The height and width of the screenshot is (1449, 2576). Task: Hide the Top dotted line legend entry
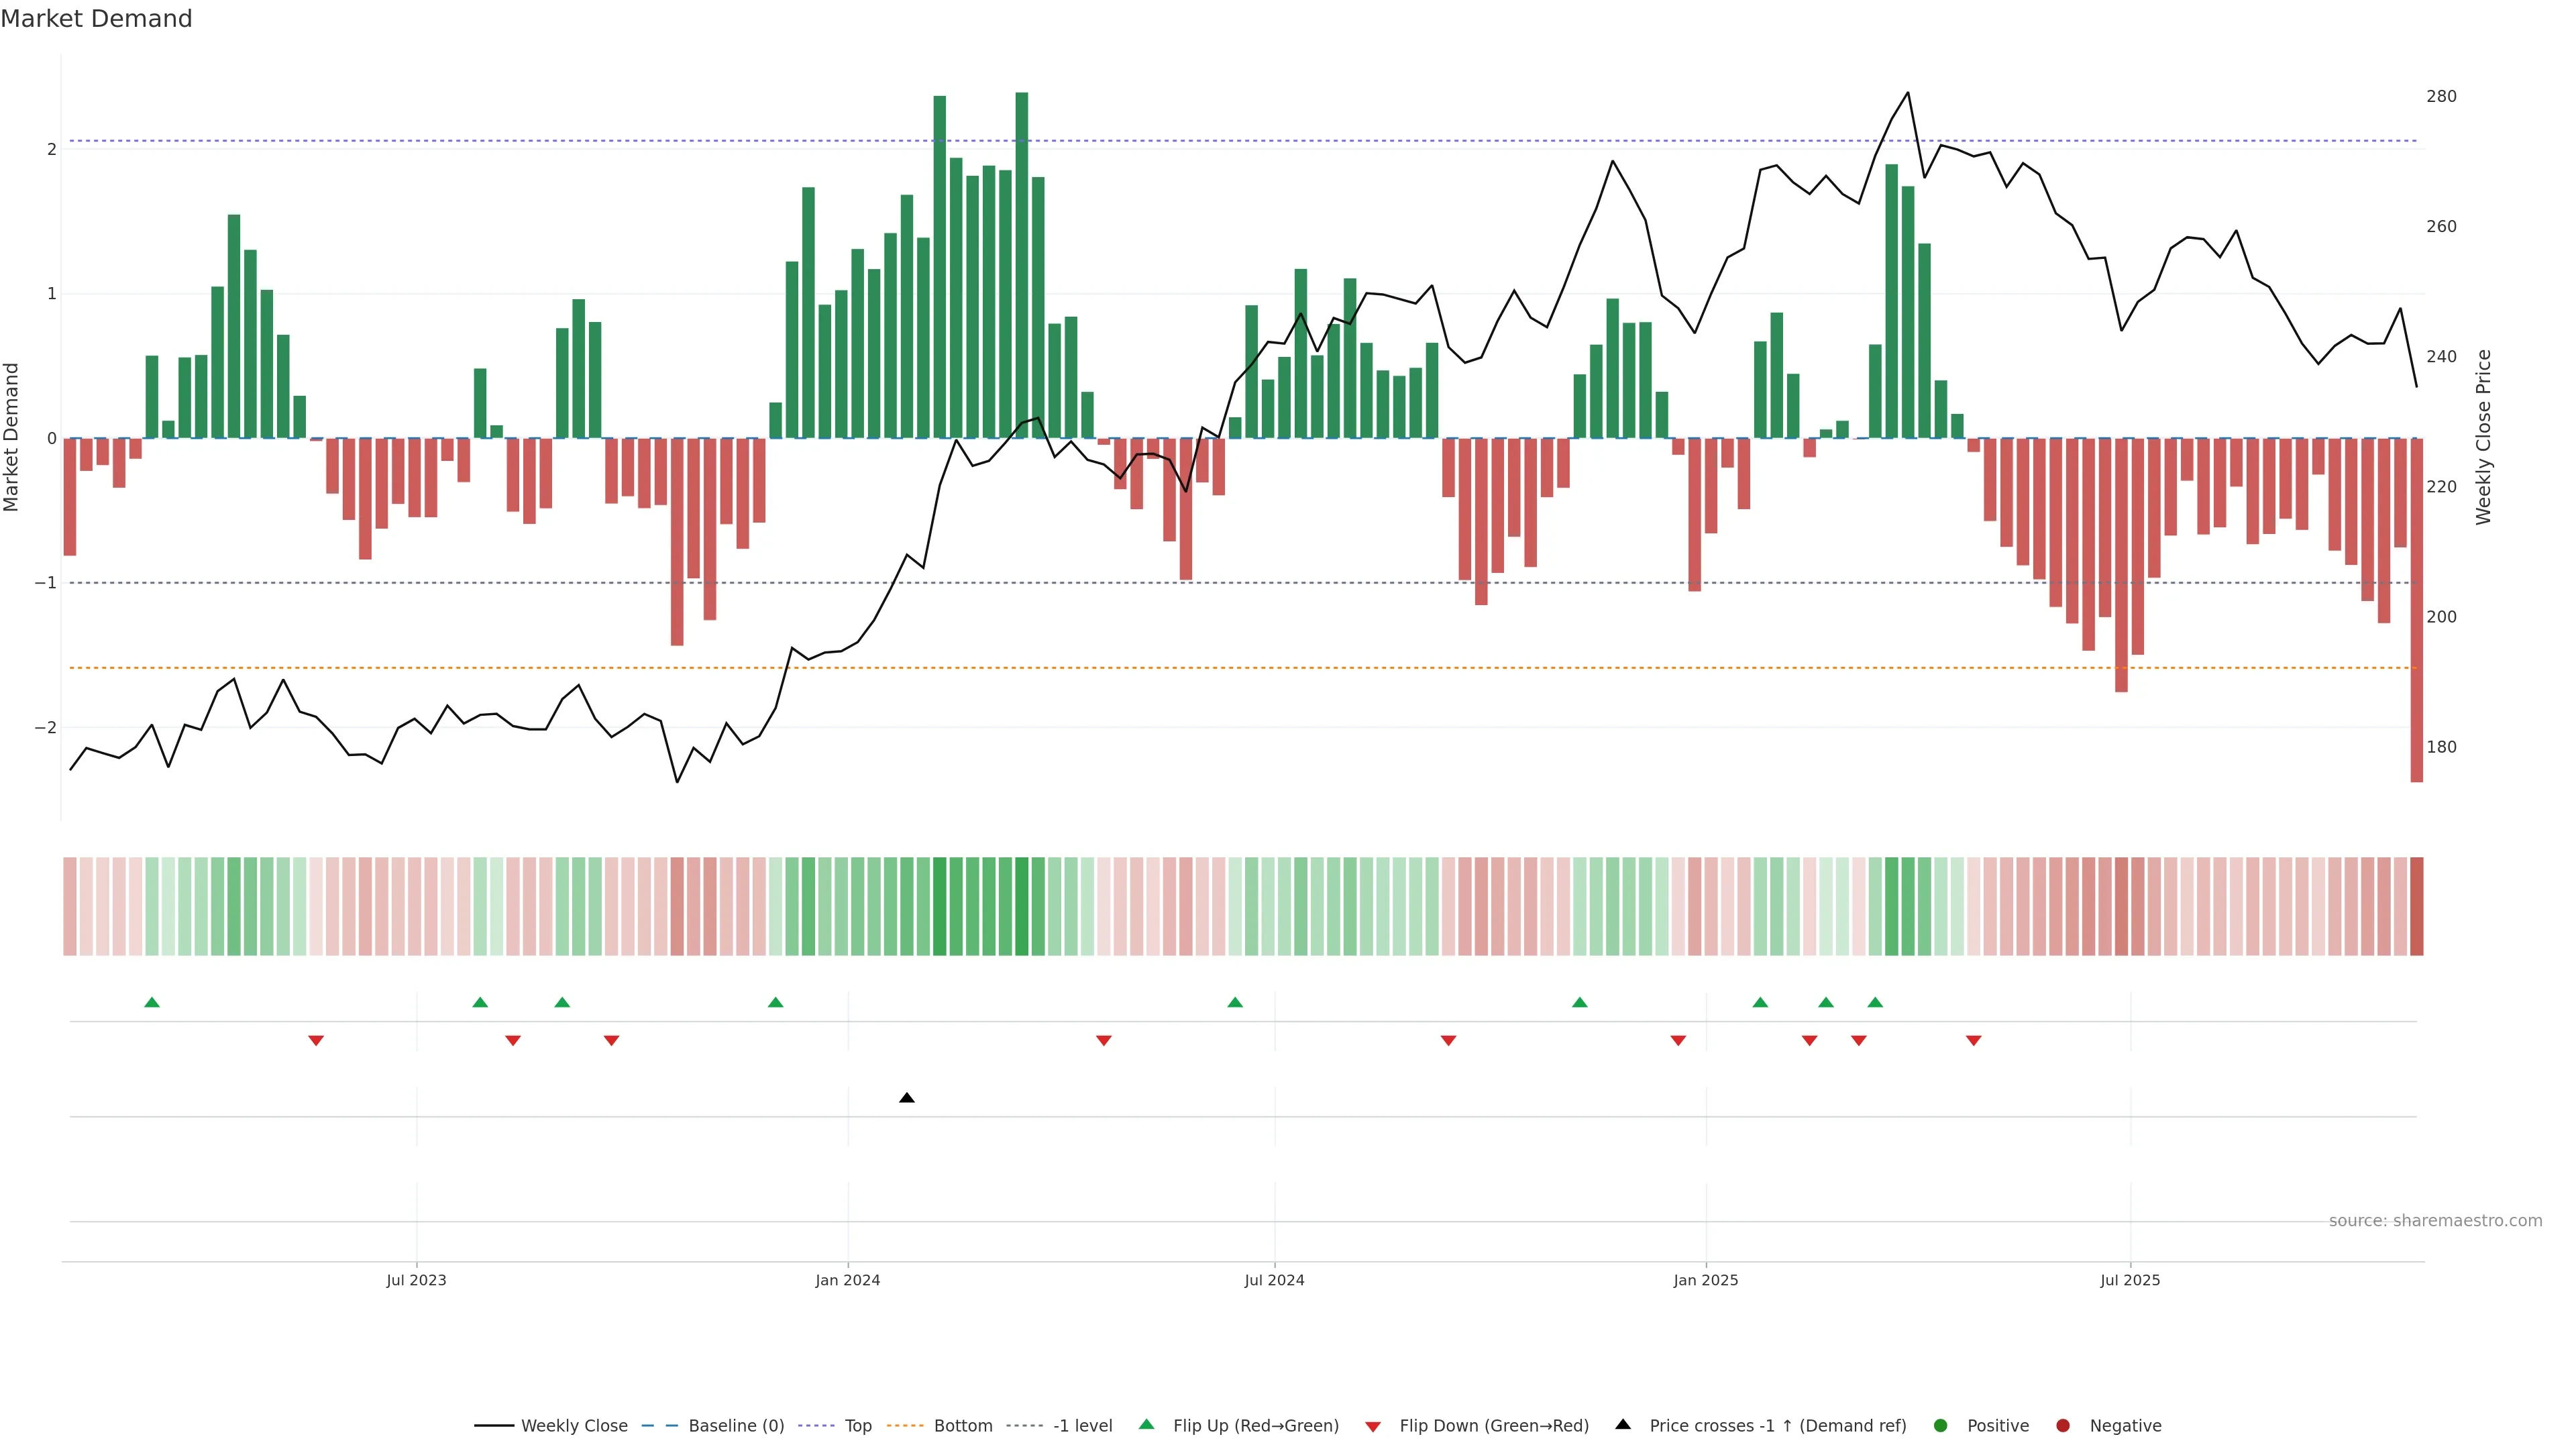click(857, 1426)
